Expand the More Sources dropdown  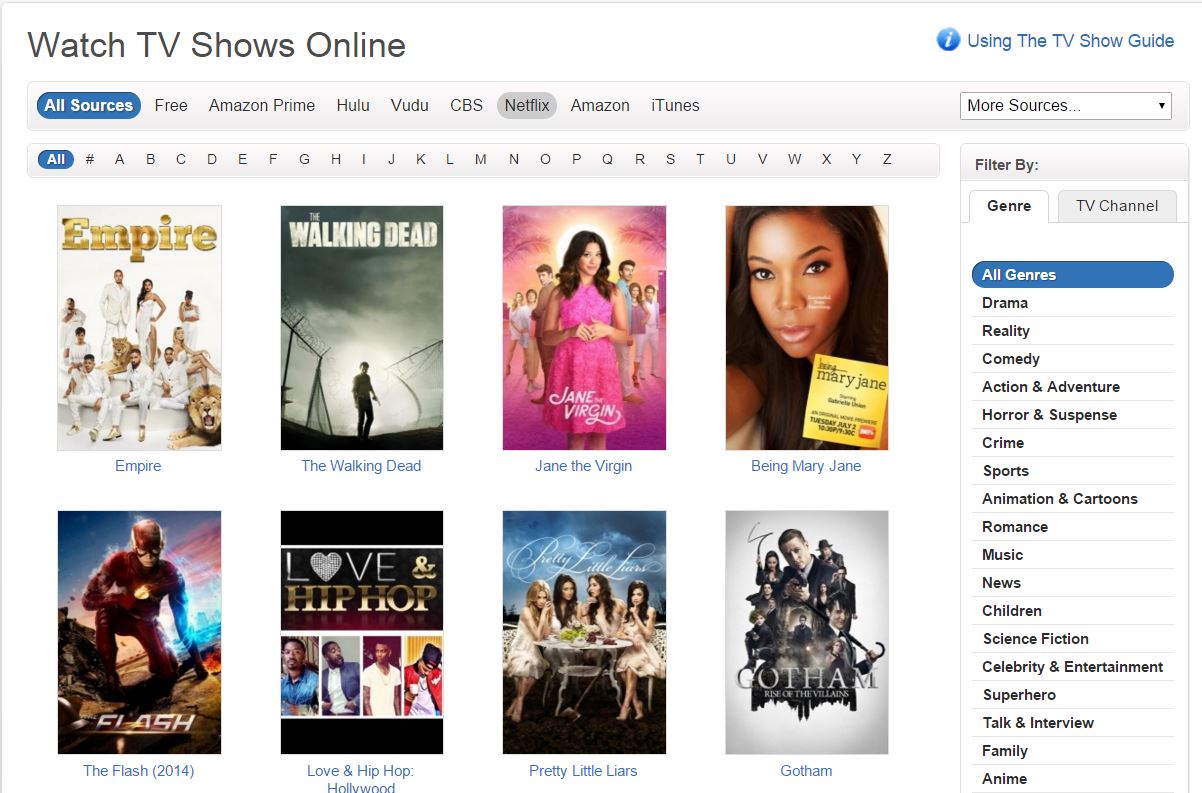(x=1065, y=105)
